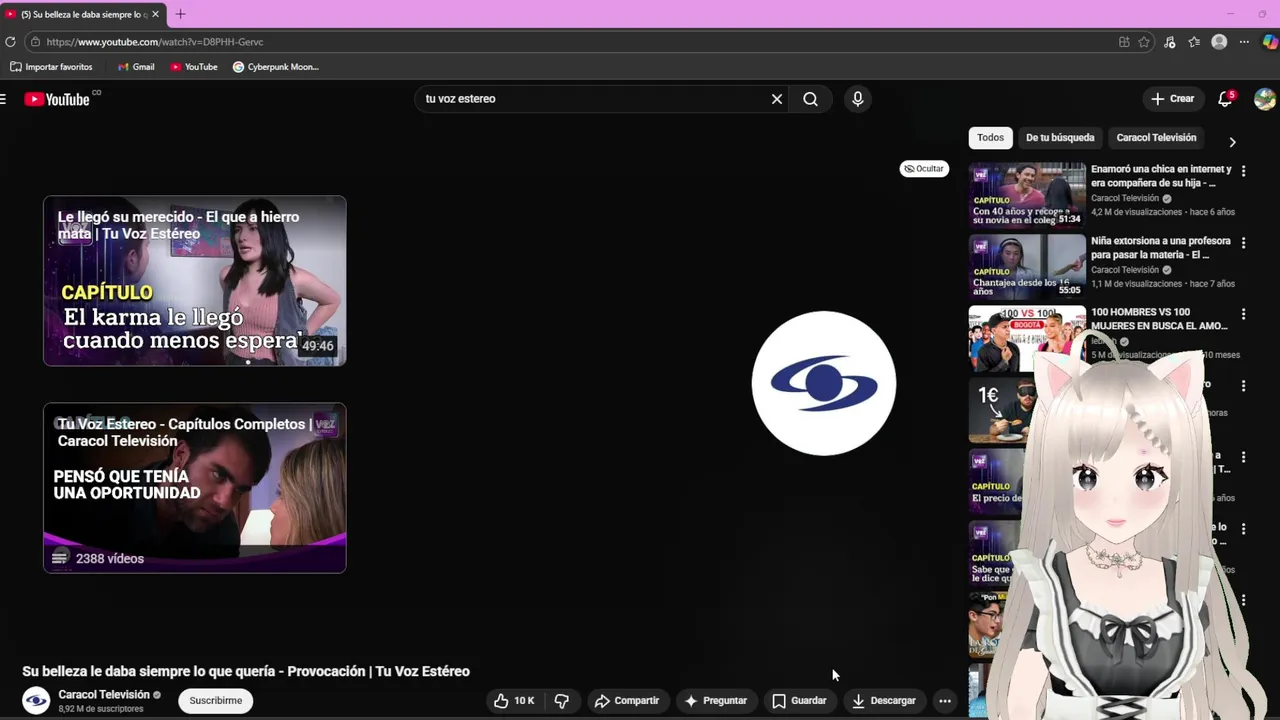1280x720 pixels.
Task: Open options for Enamoró una chica video
Action: click(x=1243, y=171)
